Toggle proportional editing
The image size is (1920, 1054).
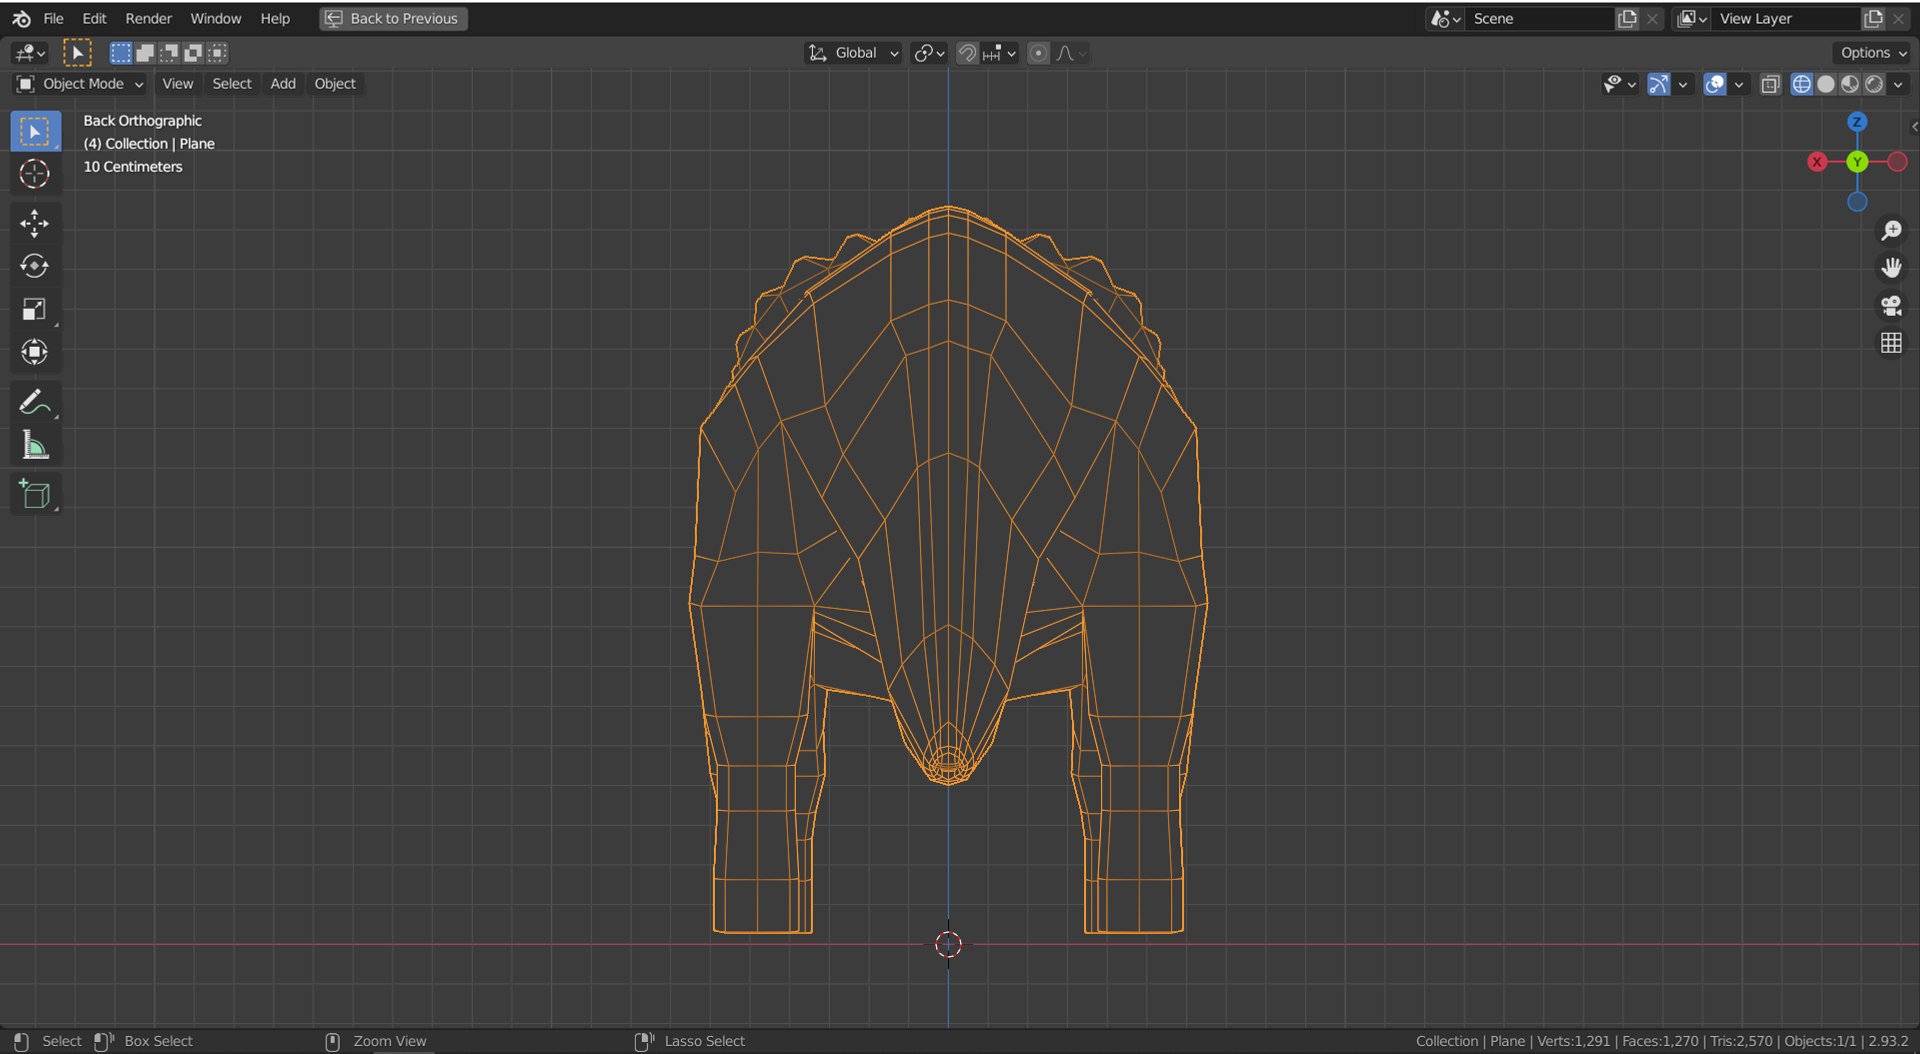pos(1038,53)
